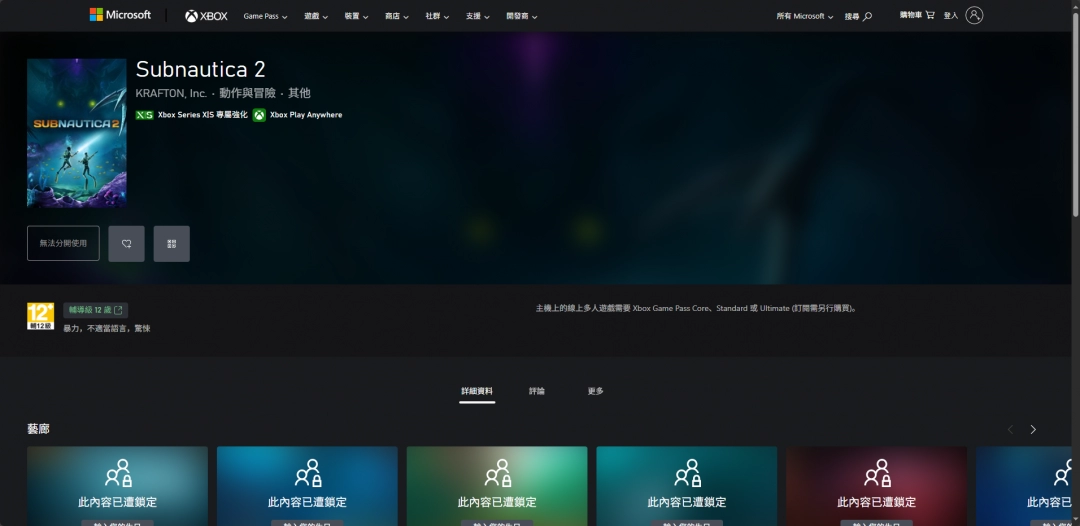Click the 登入 sign-in link
Screen dimensions: 1080x526
(951, 15)
